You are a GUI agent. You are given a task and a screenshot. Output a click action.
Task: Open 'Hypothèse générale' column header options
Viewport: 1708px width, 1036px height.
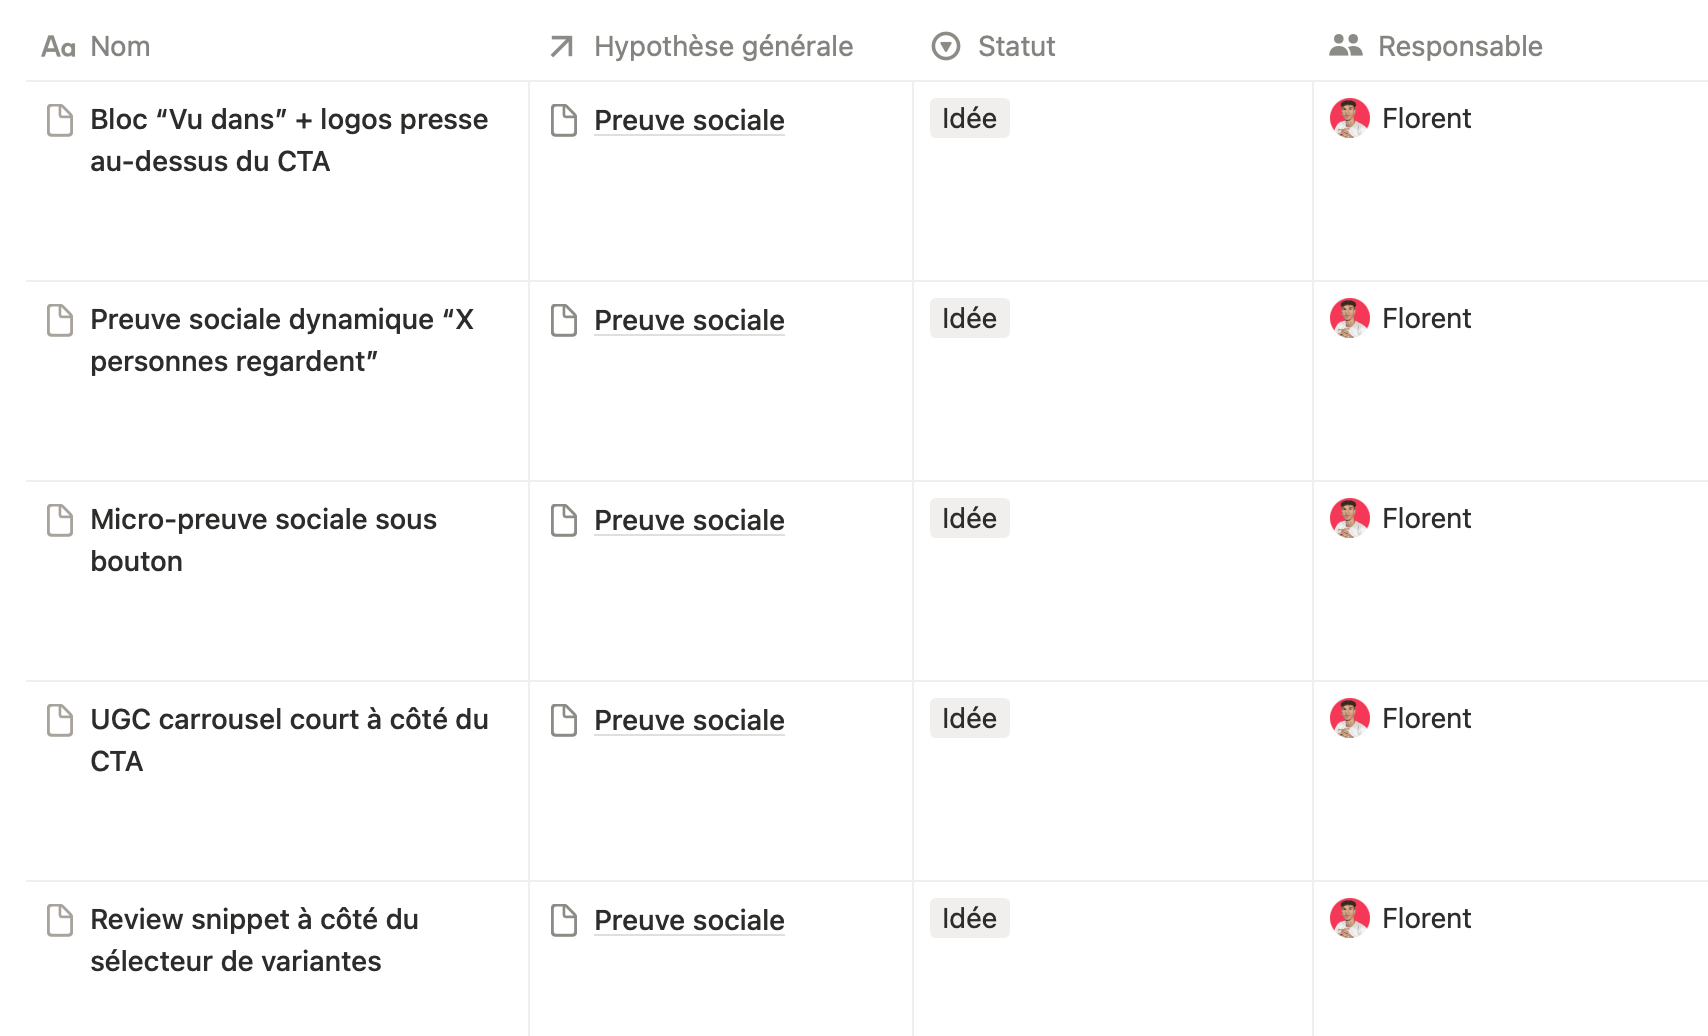(x=722, y=46)
